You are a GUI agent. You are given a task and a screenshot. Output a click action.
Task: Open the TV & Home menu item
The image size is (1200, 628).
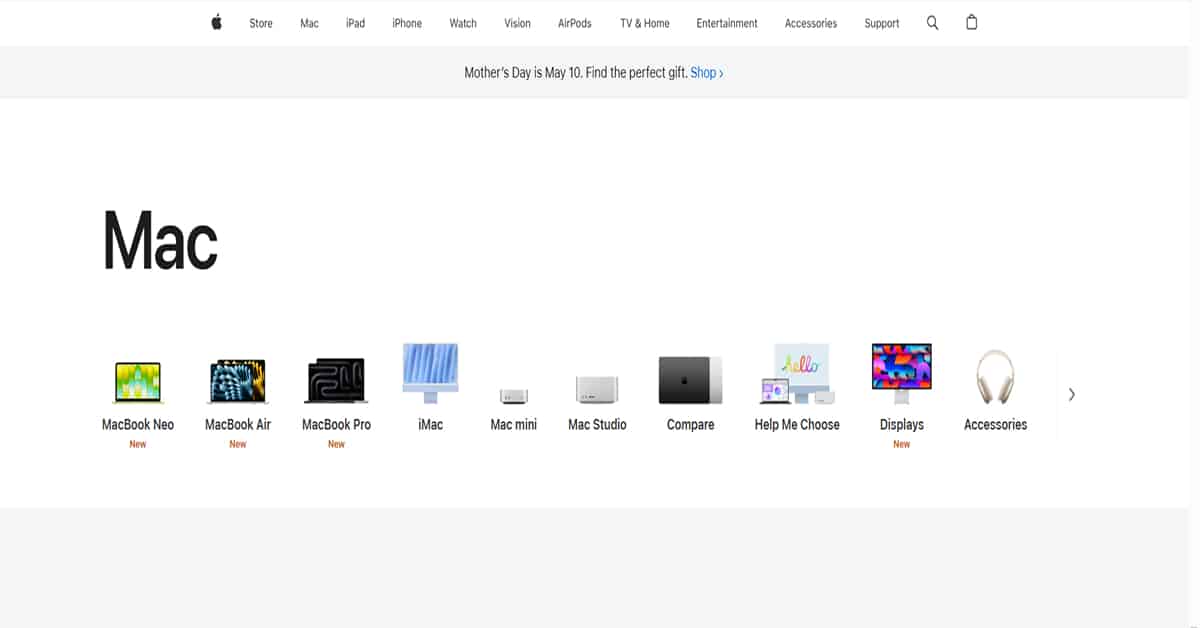[x=645, y=23]
